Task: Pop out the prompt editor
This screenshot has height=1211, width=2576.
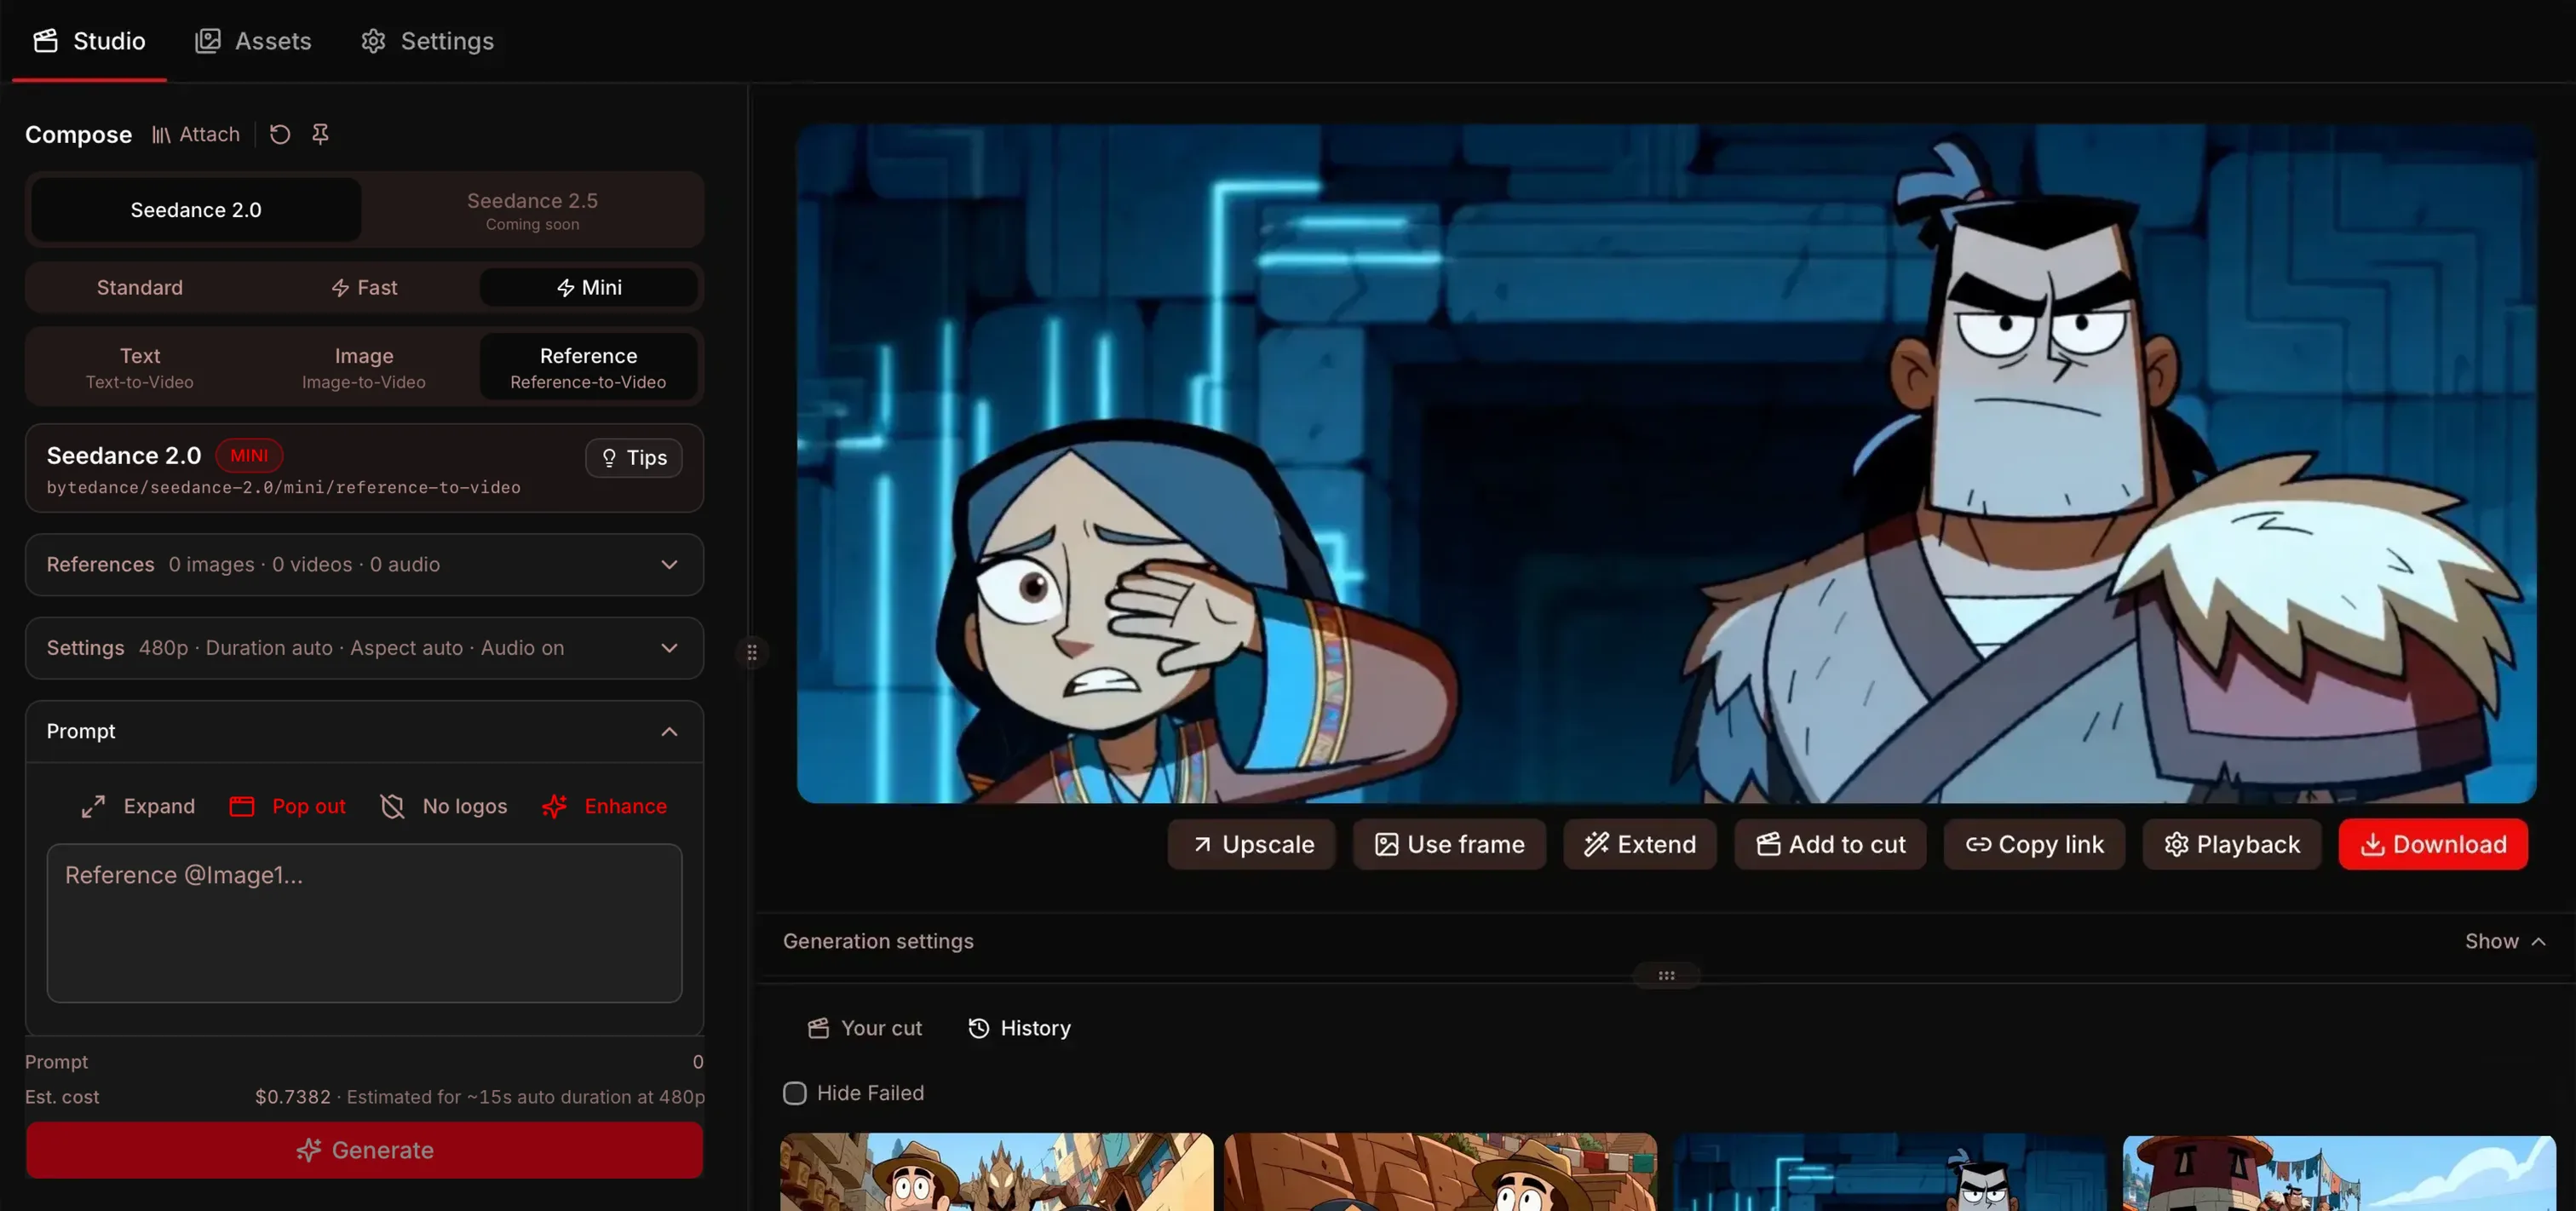Action: click(x=288, y=806)
